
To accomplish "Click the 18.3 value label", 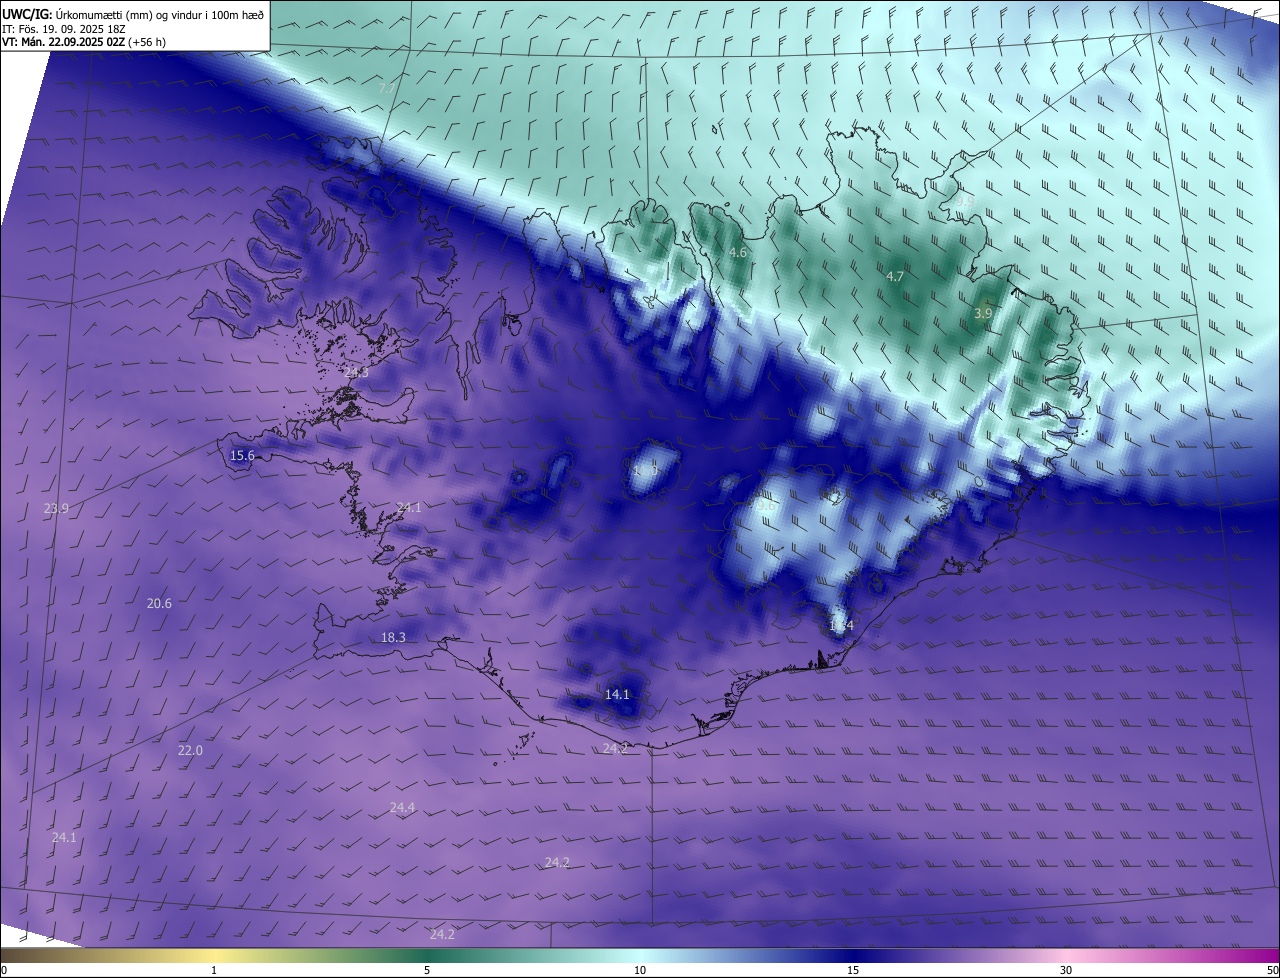I will tap(393, 637).
